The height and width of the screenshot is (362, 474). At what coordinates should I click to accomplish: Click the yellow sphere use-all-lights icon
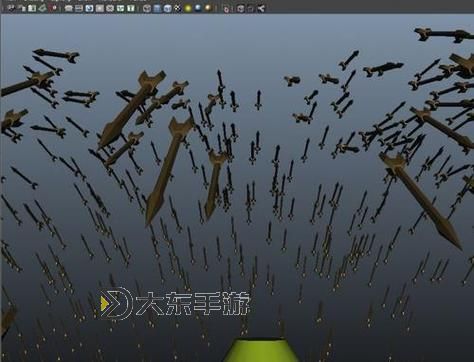pos(188,8)
